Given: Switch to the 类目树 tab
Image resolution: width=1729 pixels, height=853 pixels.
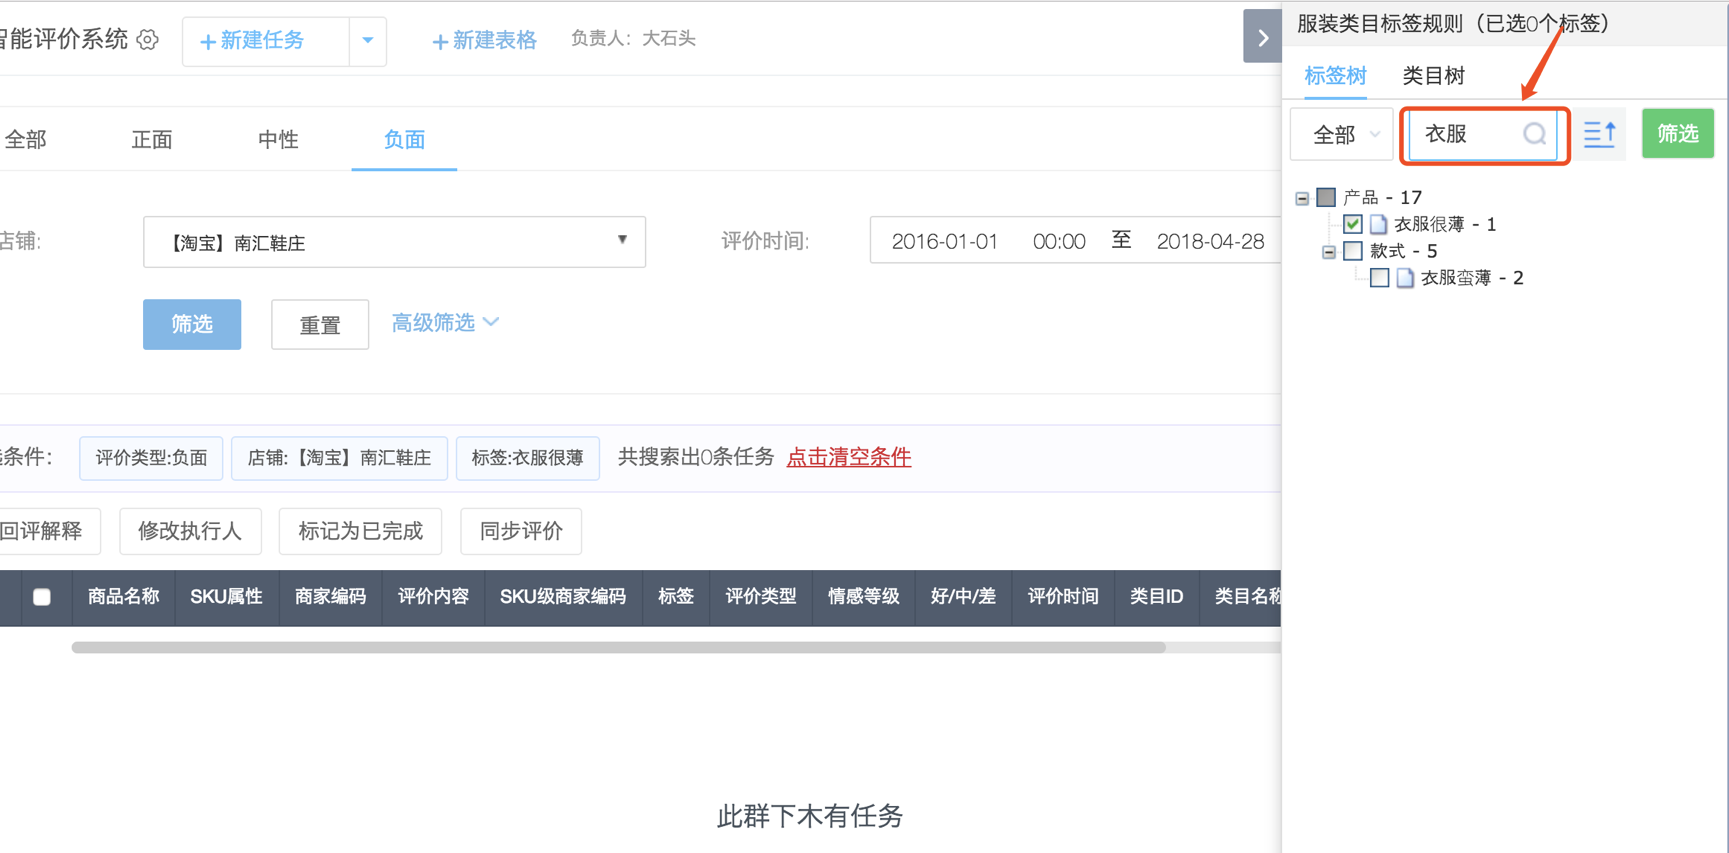Looking at the screenshot, I should (x=1433, y=76).
